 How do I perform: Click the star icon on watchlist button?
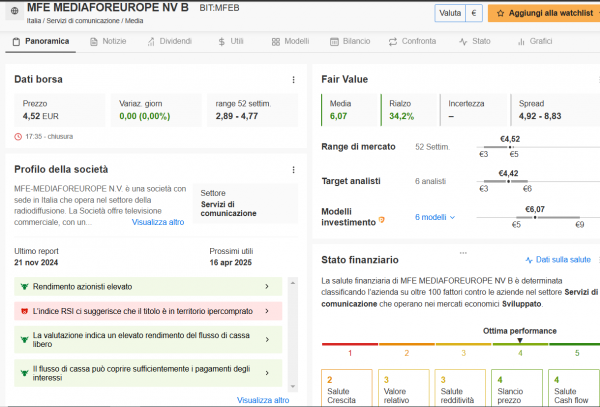point(500,13)
